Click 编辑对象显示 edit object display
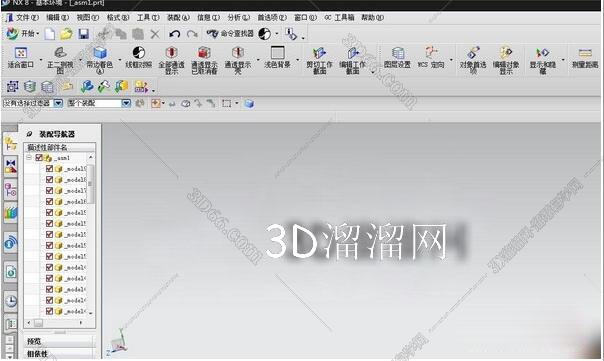The height and width of the screenshot is (361, 604). [506, 60]
